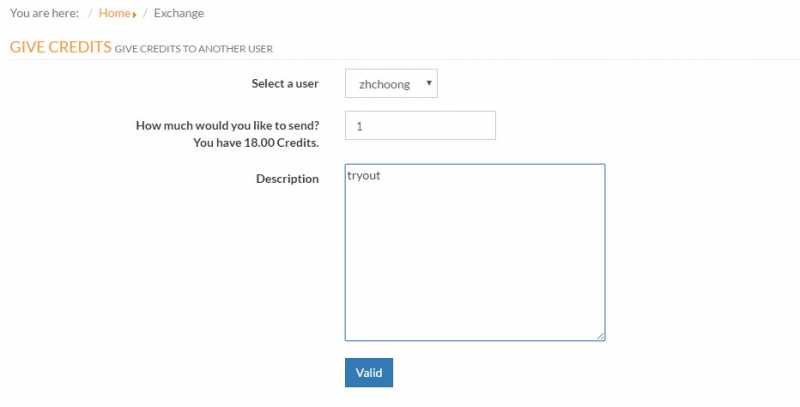The height and width of the screenshot is (407, 800).
Task: Click the dropdown arrow beside zhchoong
Action: tap(429, 83)
